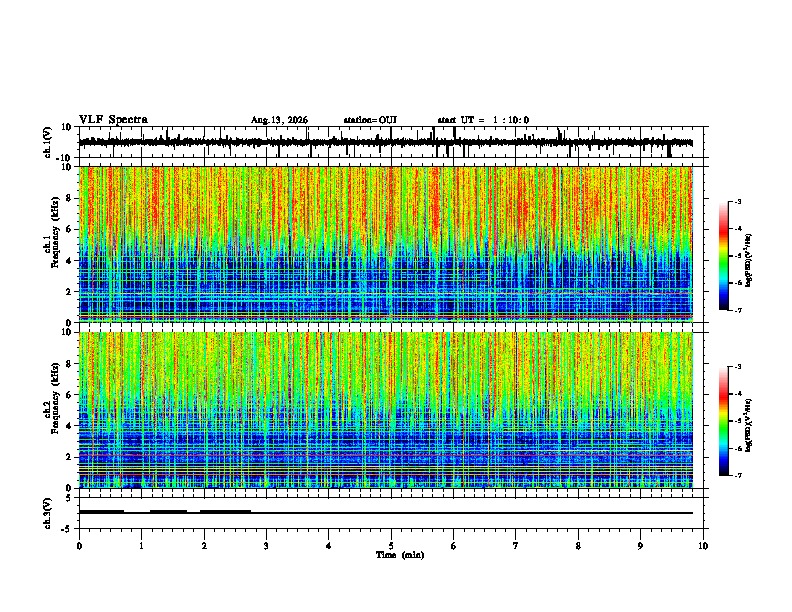Click the '8' tick on Time axis
Image resolution: width=792 pixels, height=612 pixels.
[578, 545]
